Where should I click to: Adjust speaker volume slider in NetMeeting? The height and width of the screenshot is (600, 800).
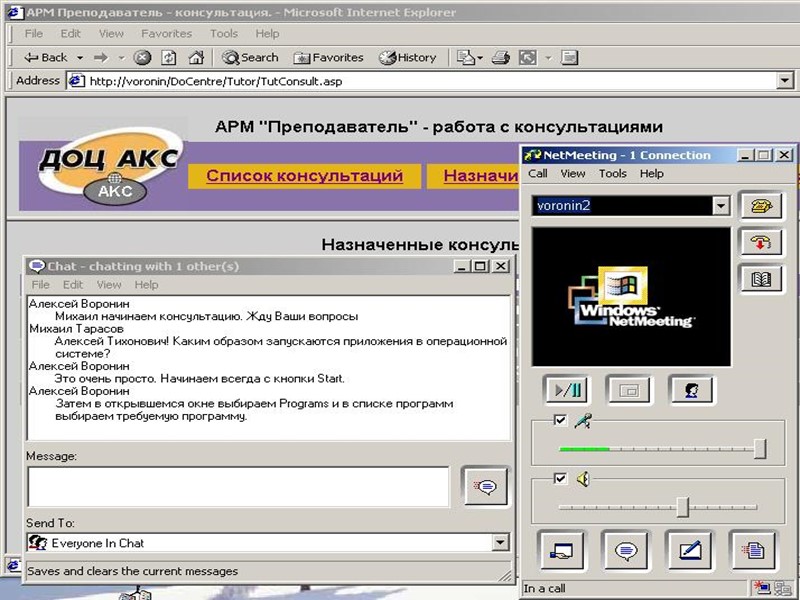(x=683, y=507)
